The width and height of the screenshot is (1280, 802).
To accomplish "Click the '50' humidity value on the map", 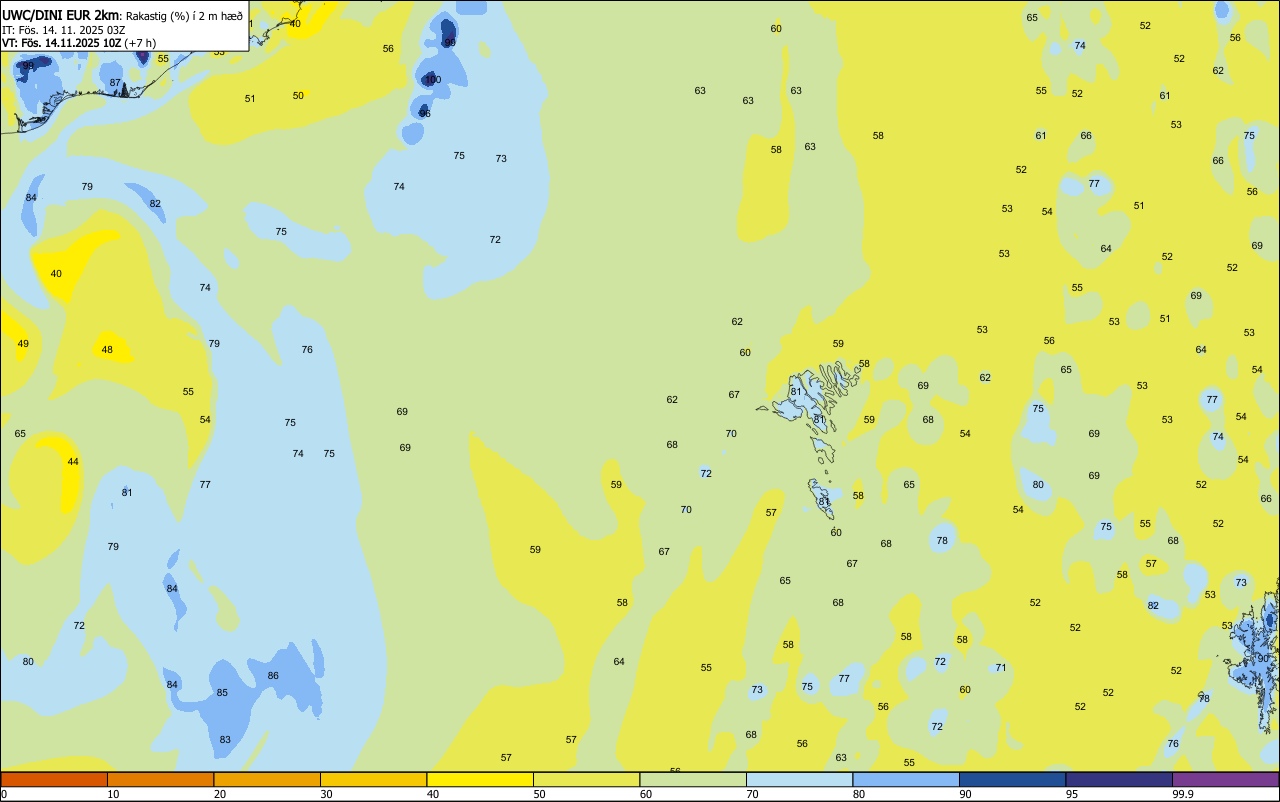I will coord(298,96).
